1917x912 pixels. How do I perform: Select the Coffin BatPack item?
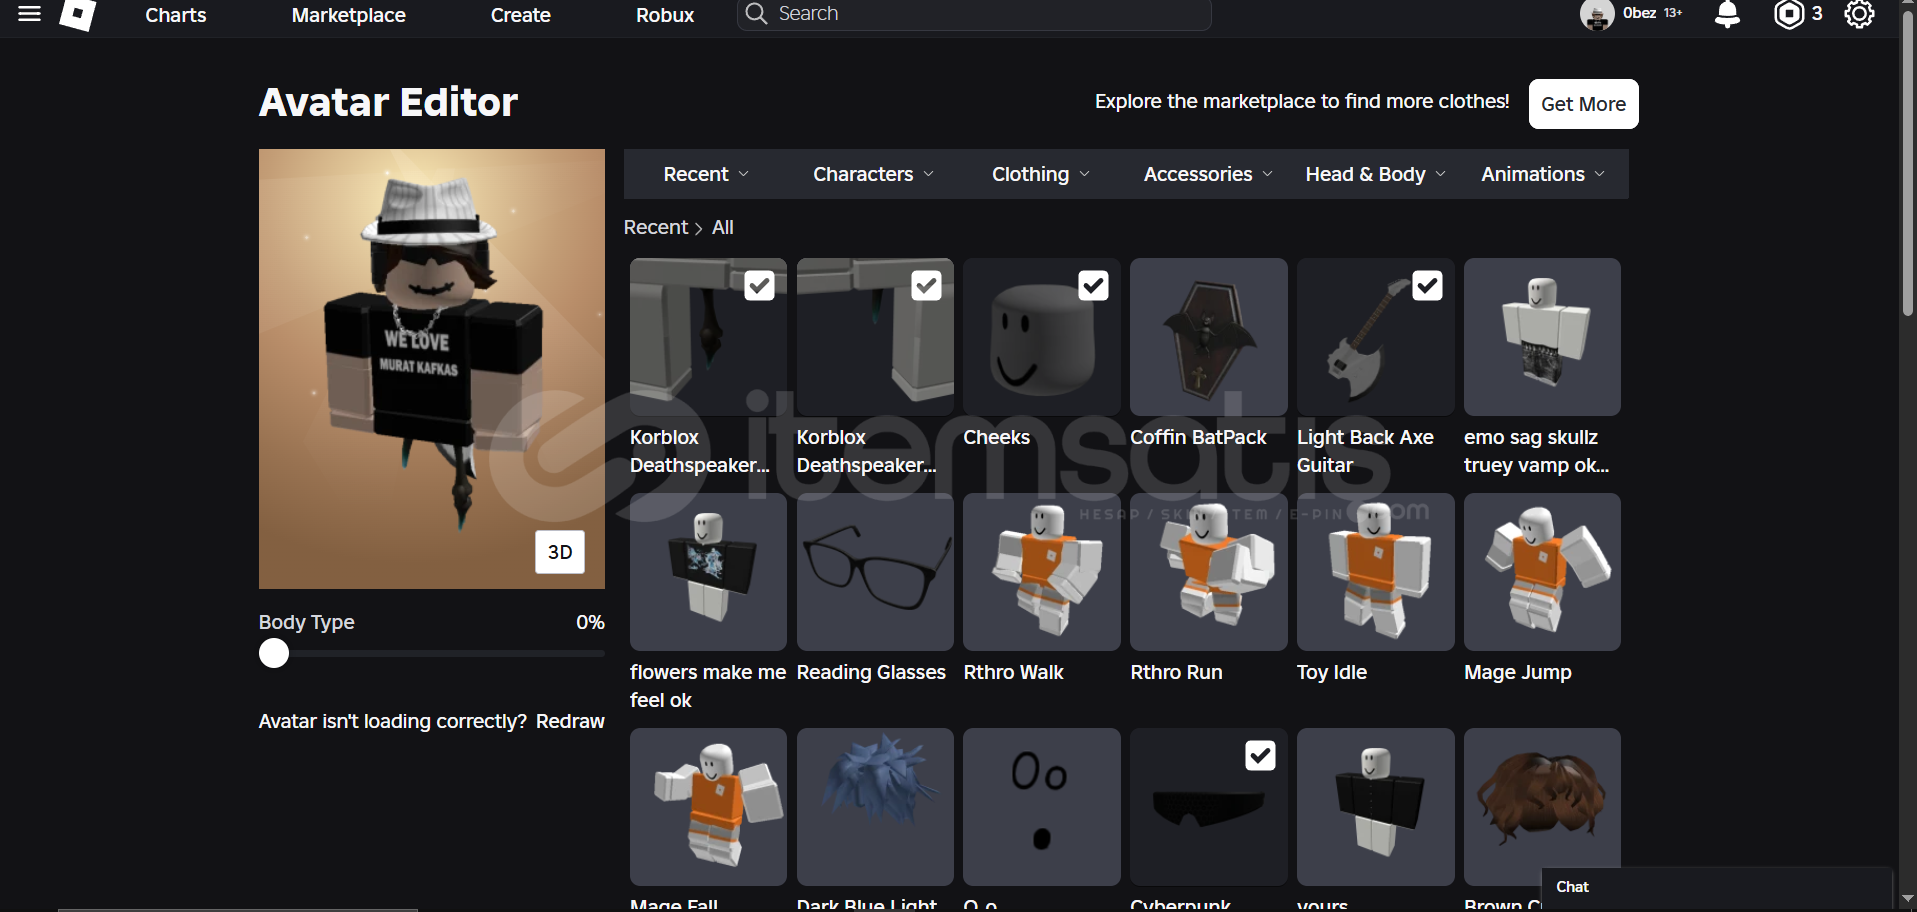coord(1209,337)
